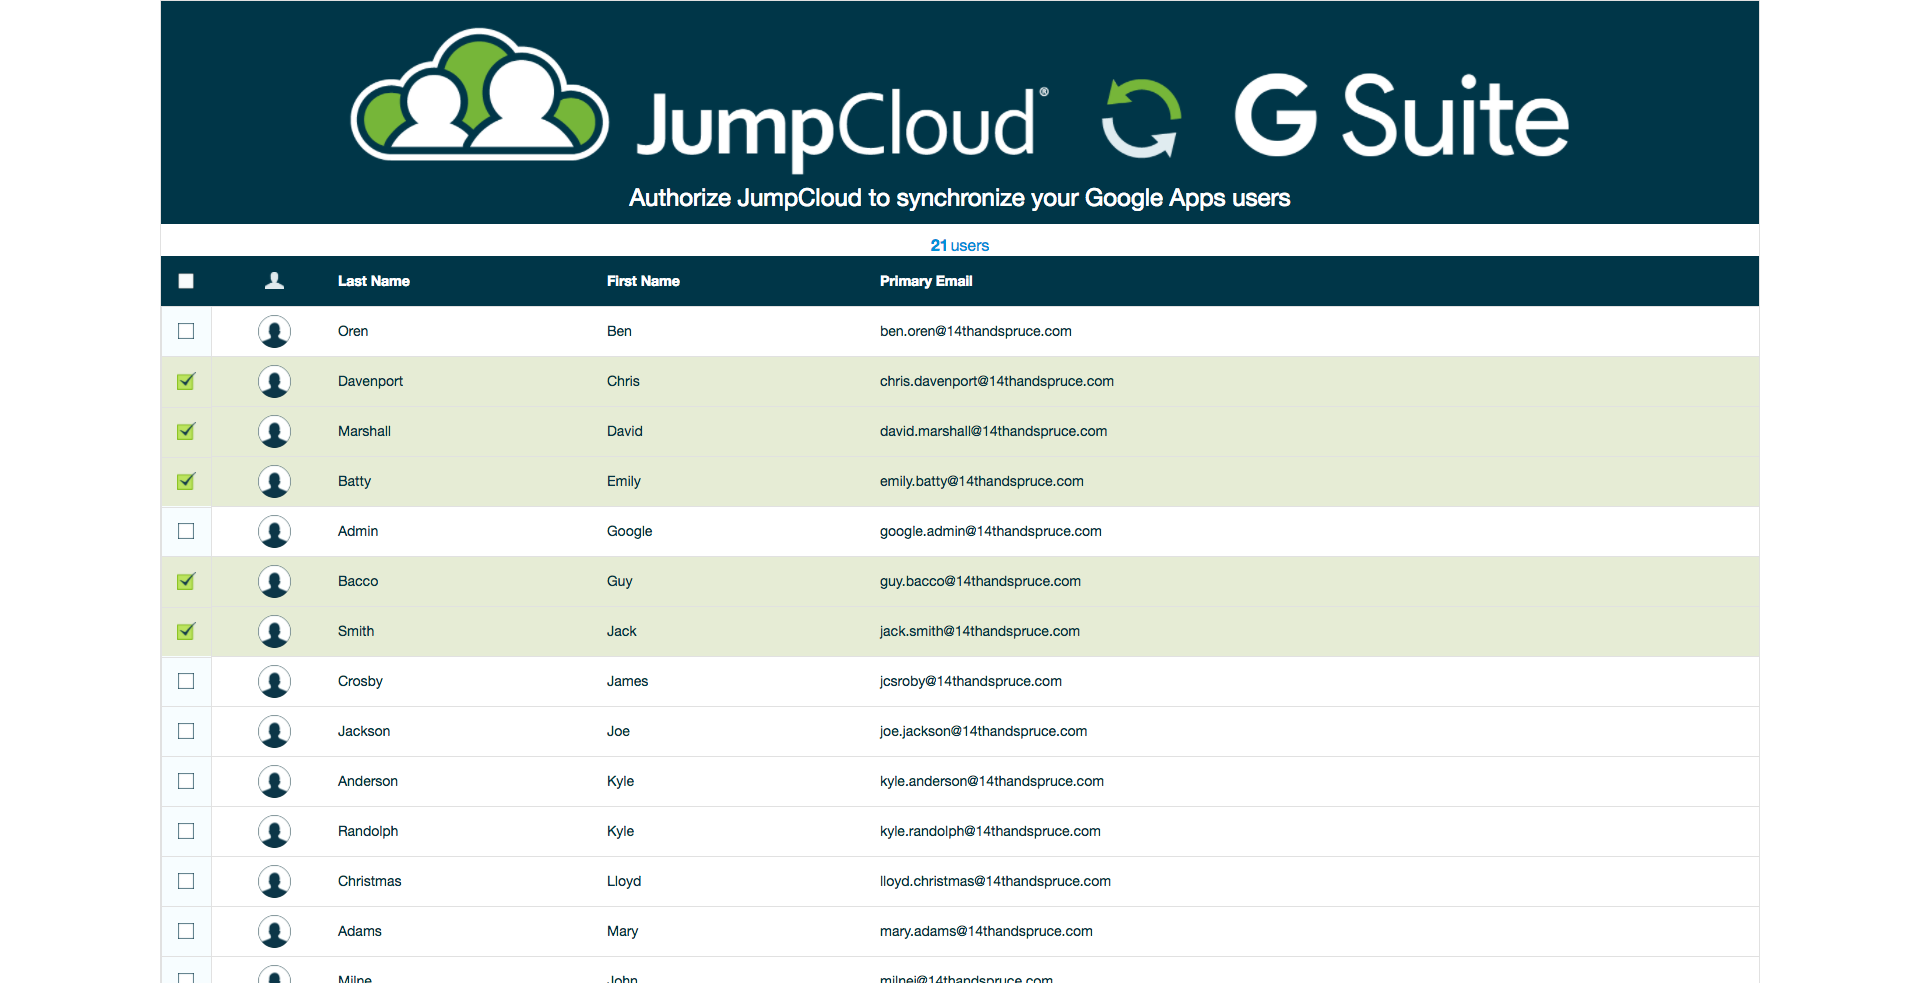Click James Crosby's avatar icon
This screenshot has width=1920, height=983.
click(x=274, y=681)
